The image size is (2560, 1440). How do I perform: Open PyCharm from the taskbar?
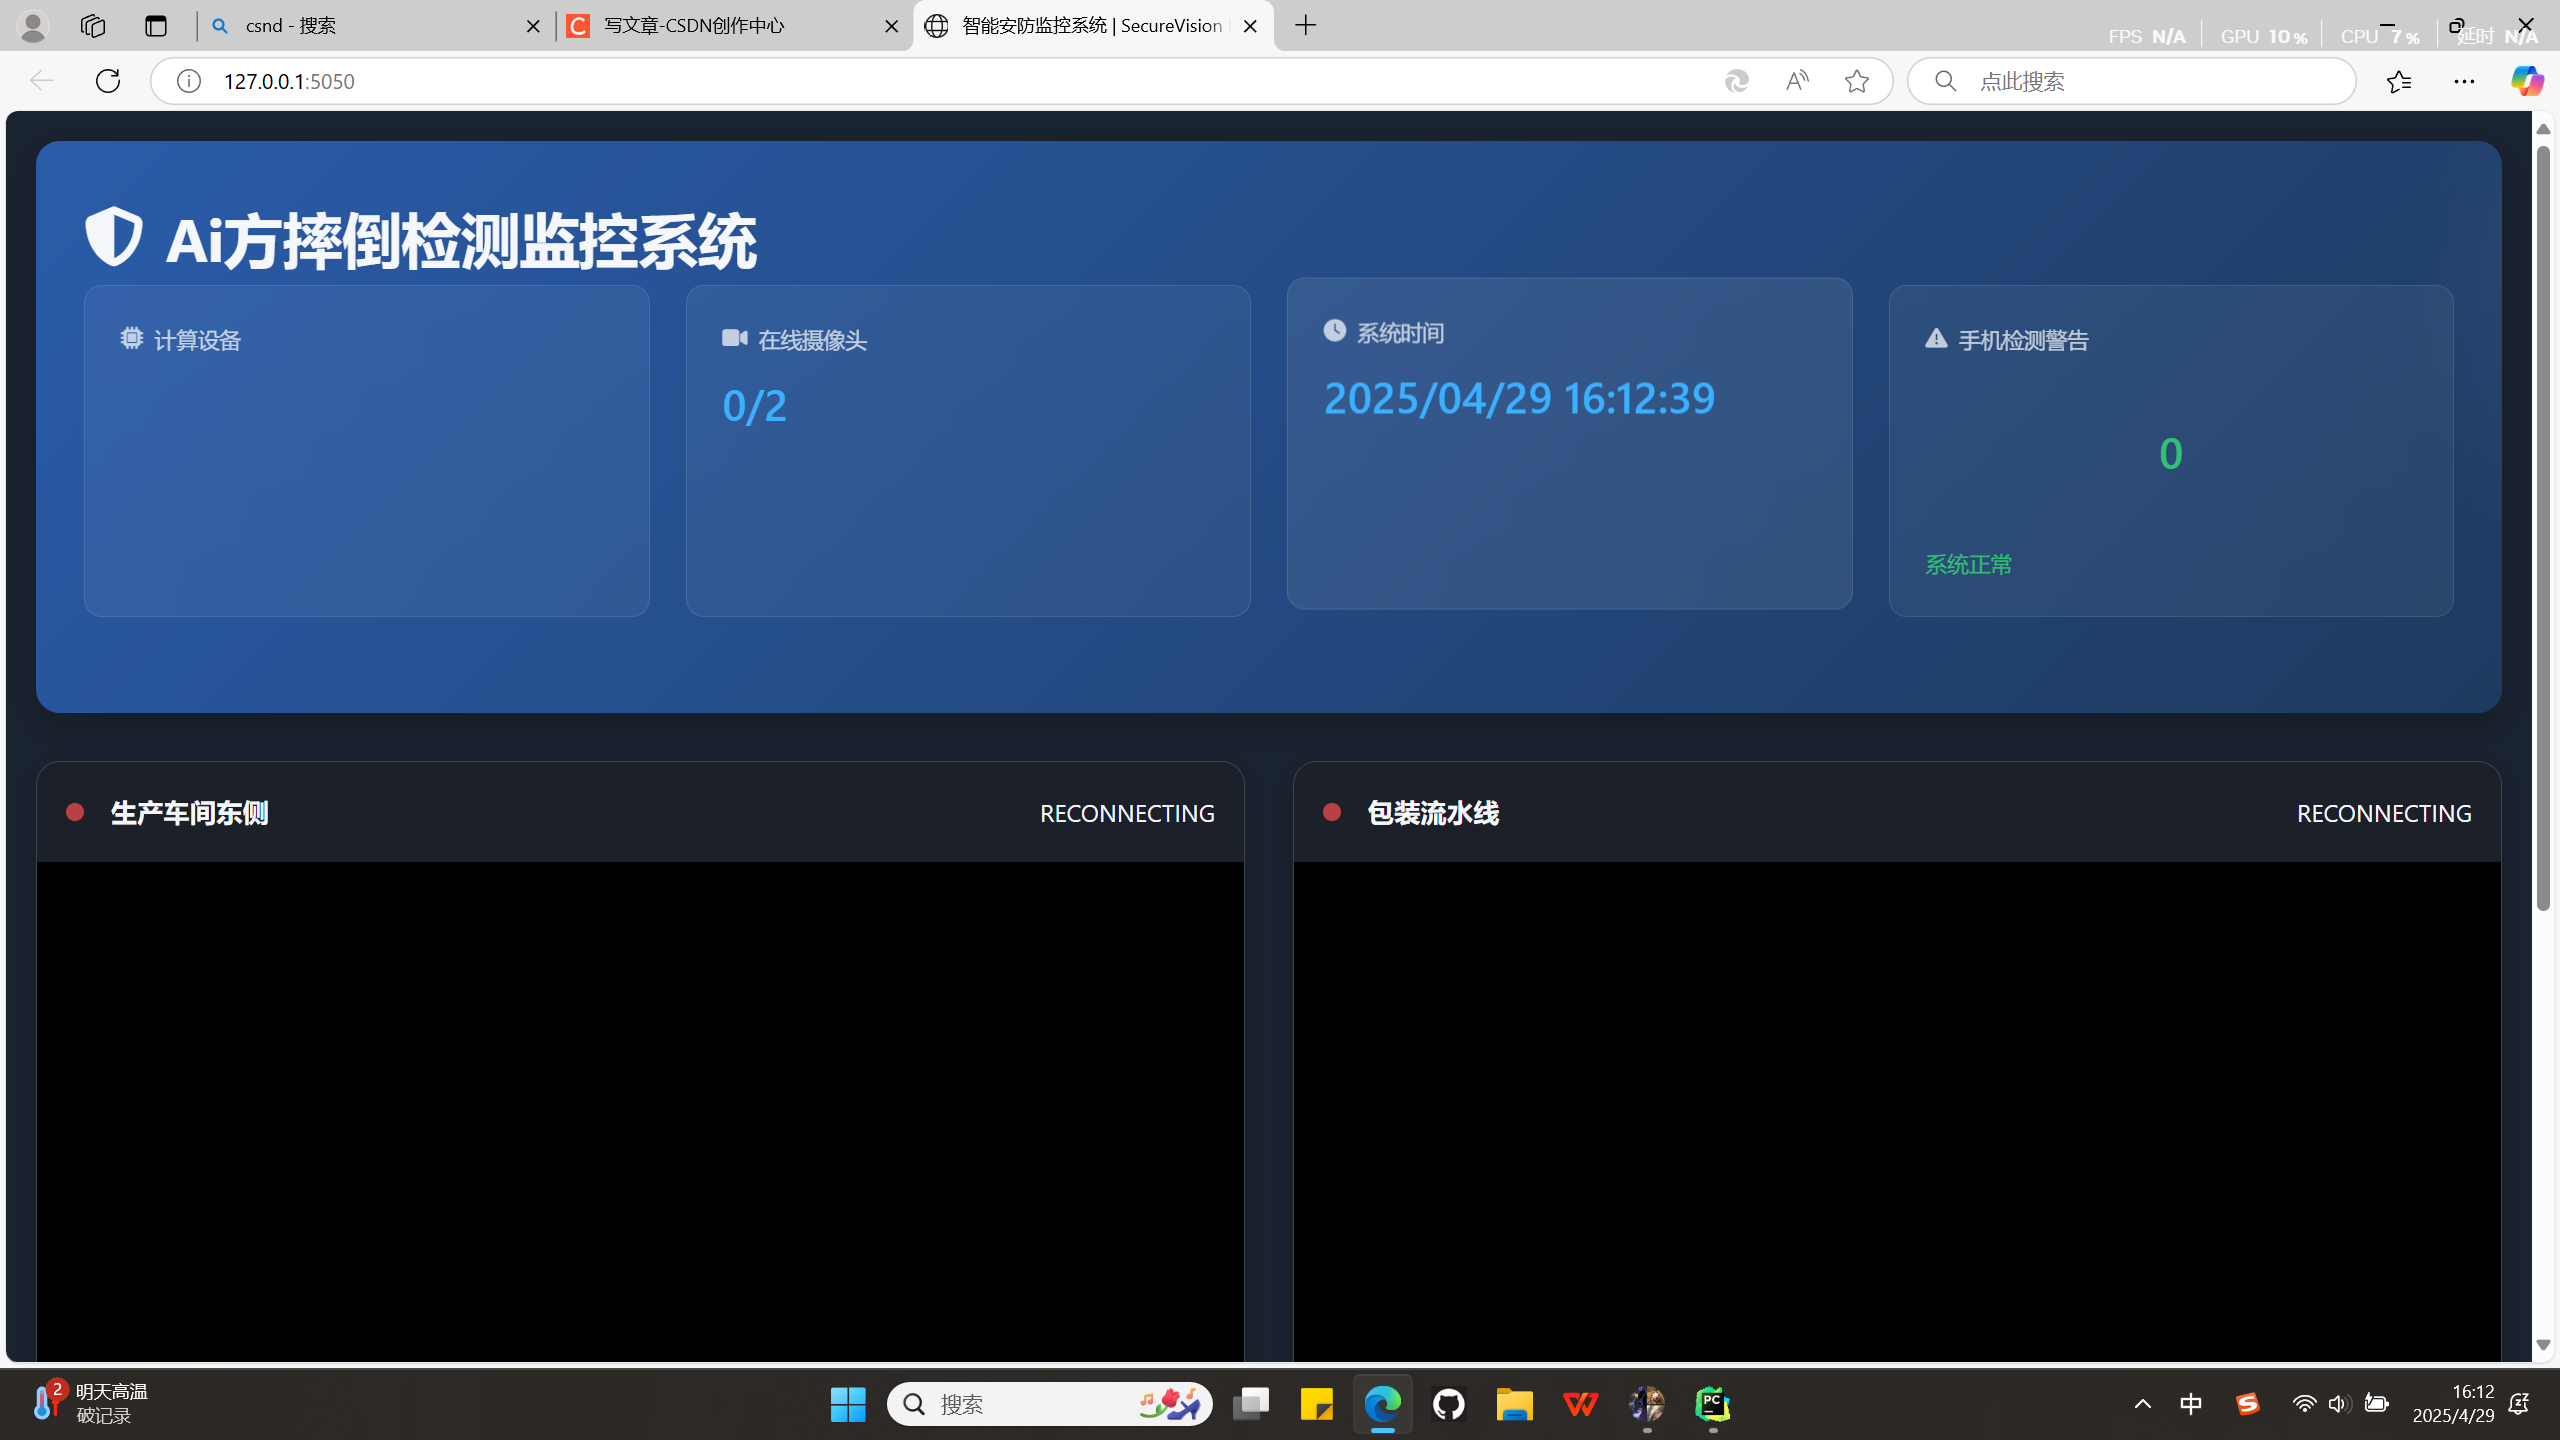[1712, 1404]
